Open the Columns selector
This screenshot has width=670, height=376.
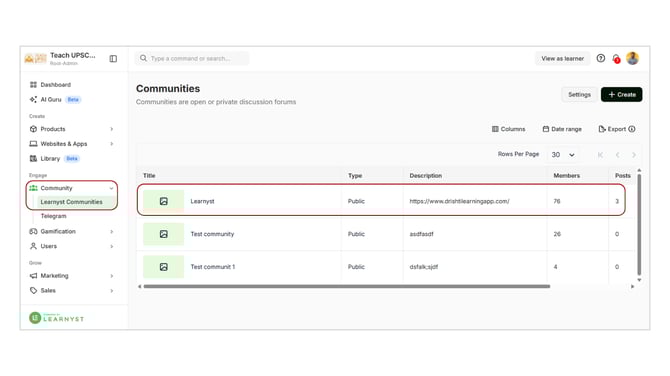tap(508, 129)
